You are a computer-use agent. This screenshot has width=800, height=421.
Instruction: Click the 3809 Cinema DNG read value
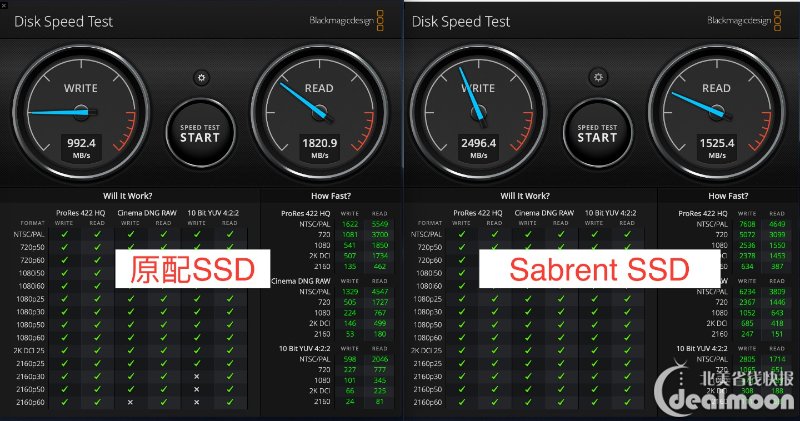[x=777, y=291]
